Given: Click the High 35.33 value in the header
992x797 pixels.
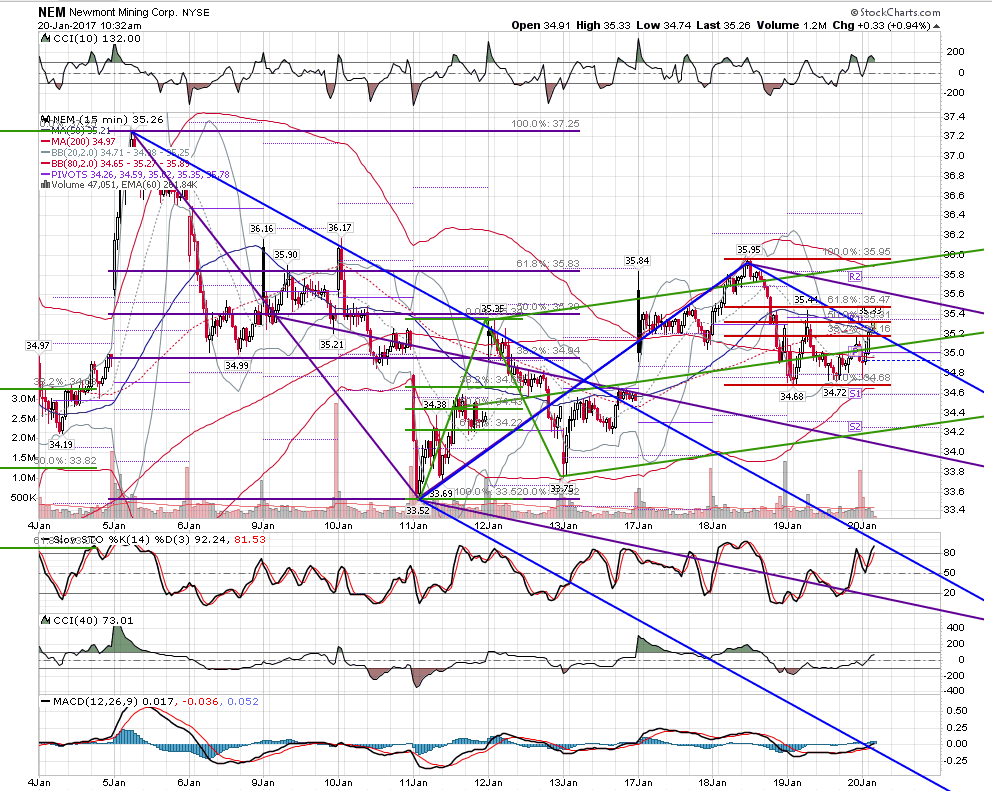Looking at the screenshot, I should (603, 26).
